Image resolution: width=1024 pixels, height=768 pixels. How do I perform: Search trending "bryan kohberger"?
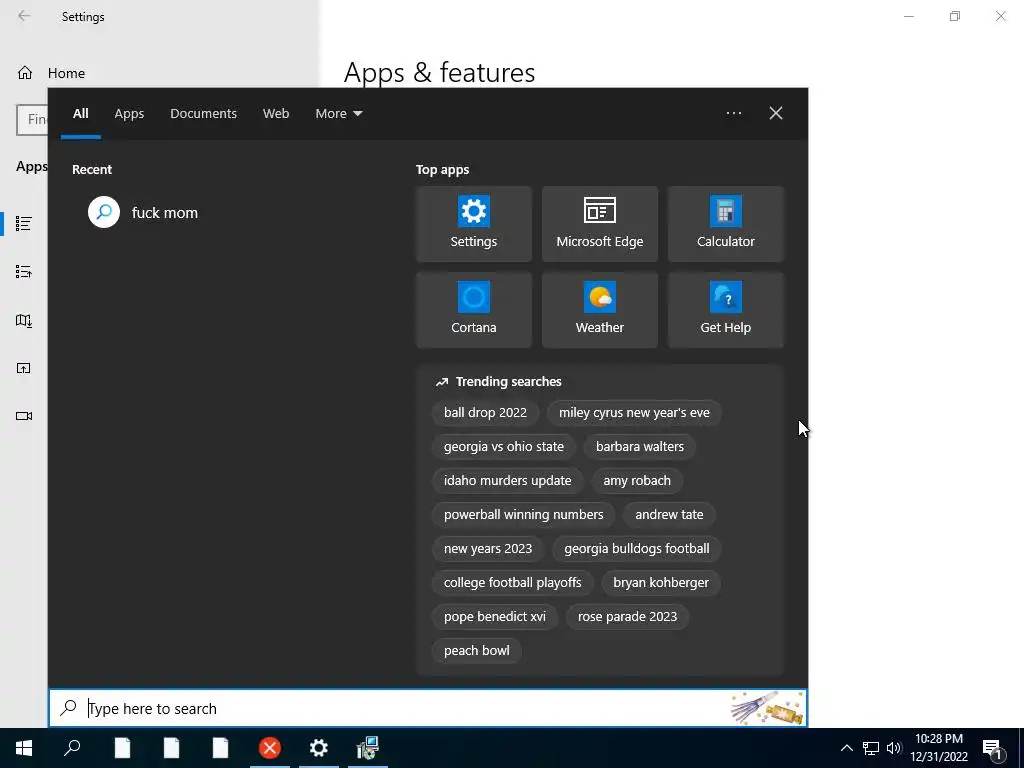(661, 583)
